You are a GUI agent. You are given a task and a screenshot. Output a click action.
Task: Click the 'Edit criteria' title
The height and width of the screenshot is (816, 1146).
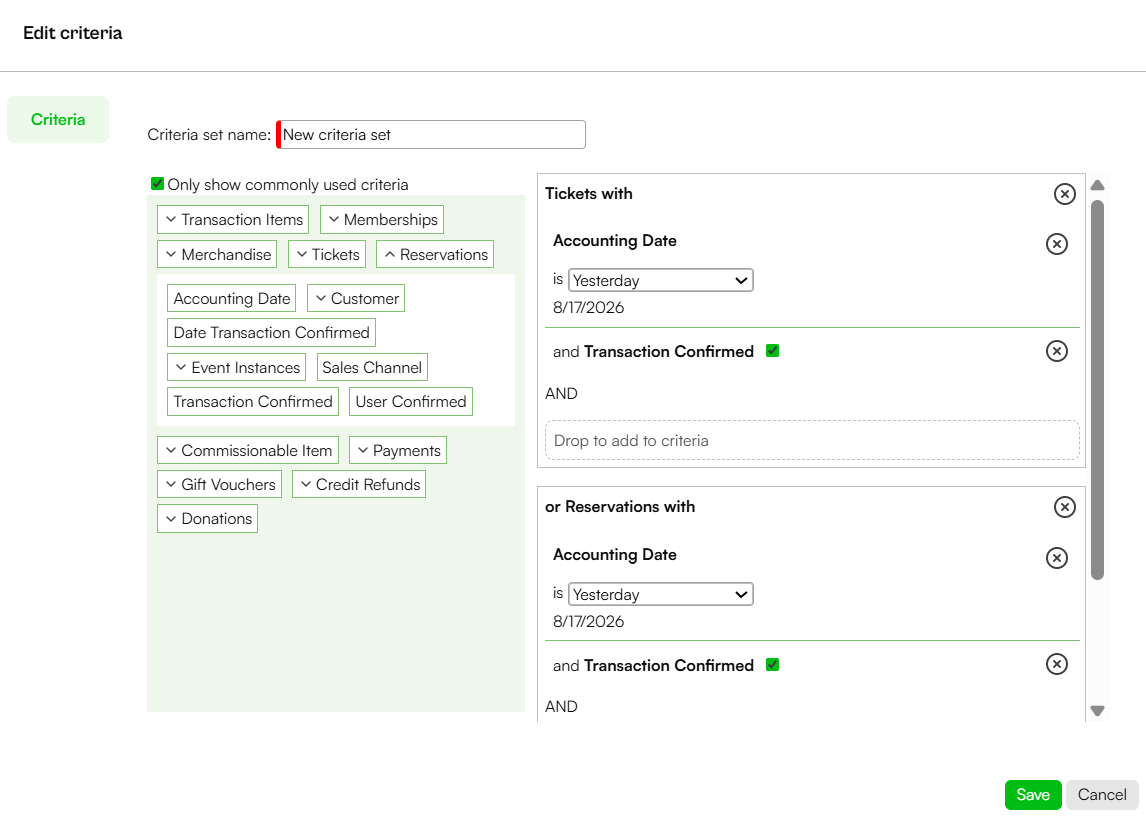[x=72, y=33]
